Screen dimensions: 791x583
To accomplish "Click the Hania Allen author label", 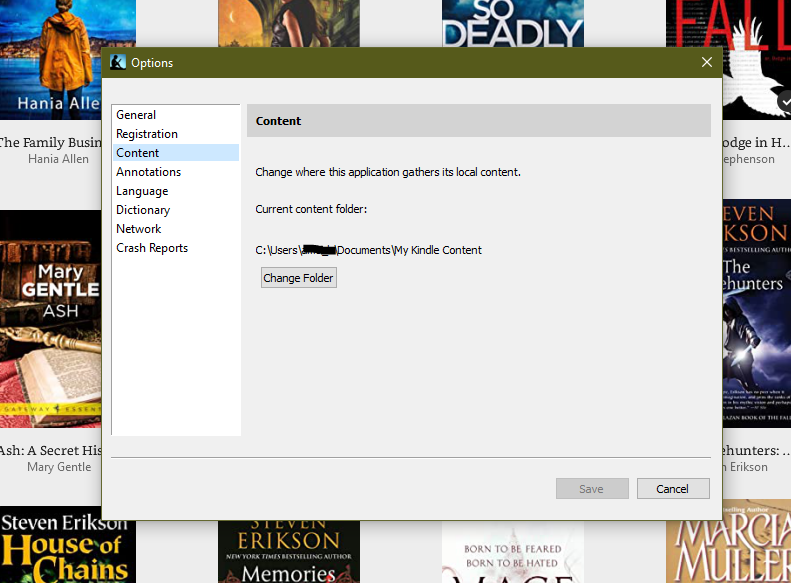I will (58, 159).
